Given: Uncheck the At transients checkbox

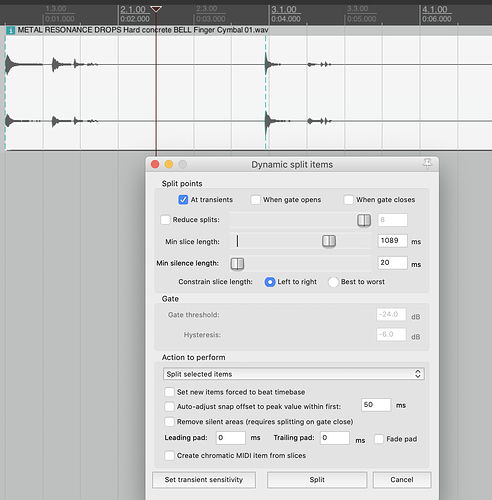Looking at the screenshot, I should [x=183, y=200].
